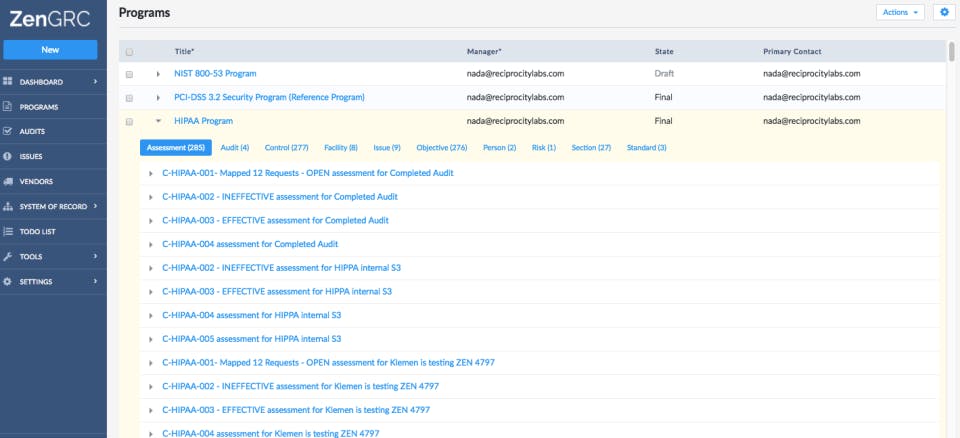Sort by the Primary Contact column header
This screenshot has width=960, height=438.
point(792,52)
